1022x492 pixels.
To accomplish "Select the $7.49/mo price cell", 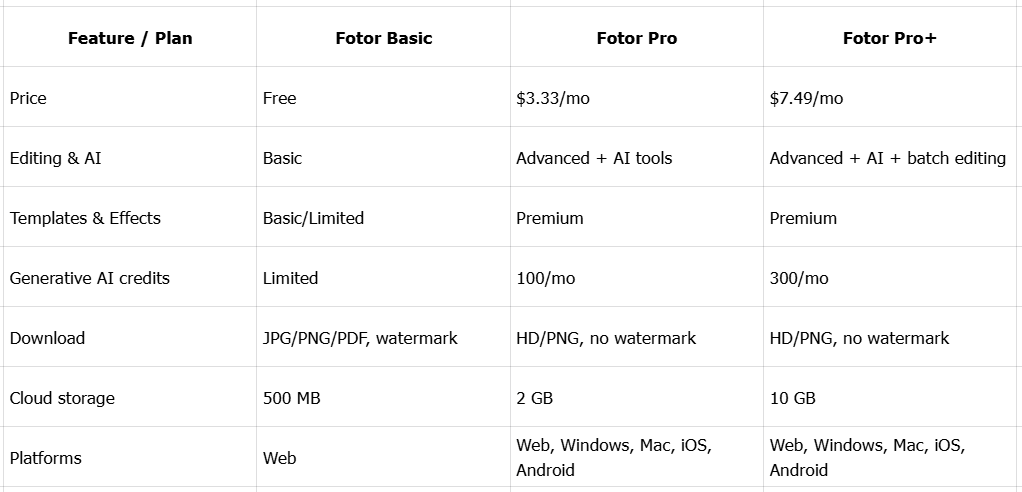I will (806, 98).
